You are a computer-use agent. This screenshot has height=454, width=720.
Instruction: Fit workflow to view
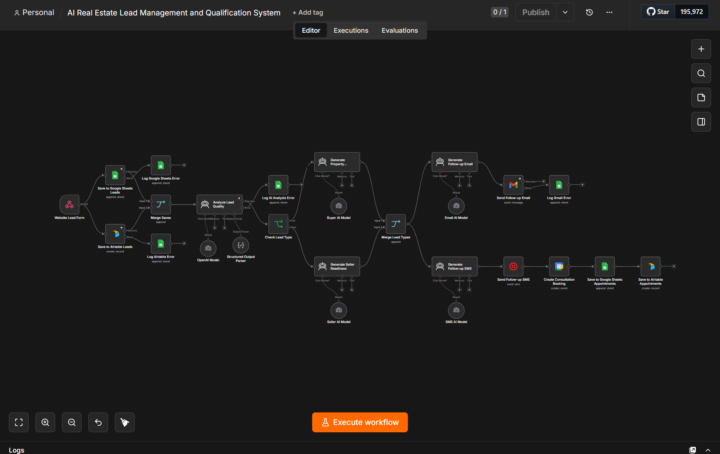(x=19, y=422)
